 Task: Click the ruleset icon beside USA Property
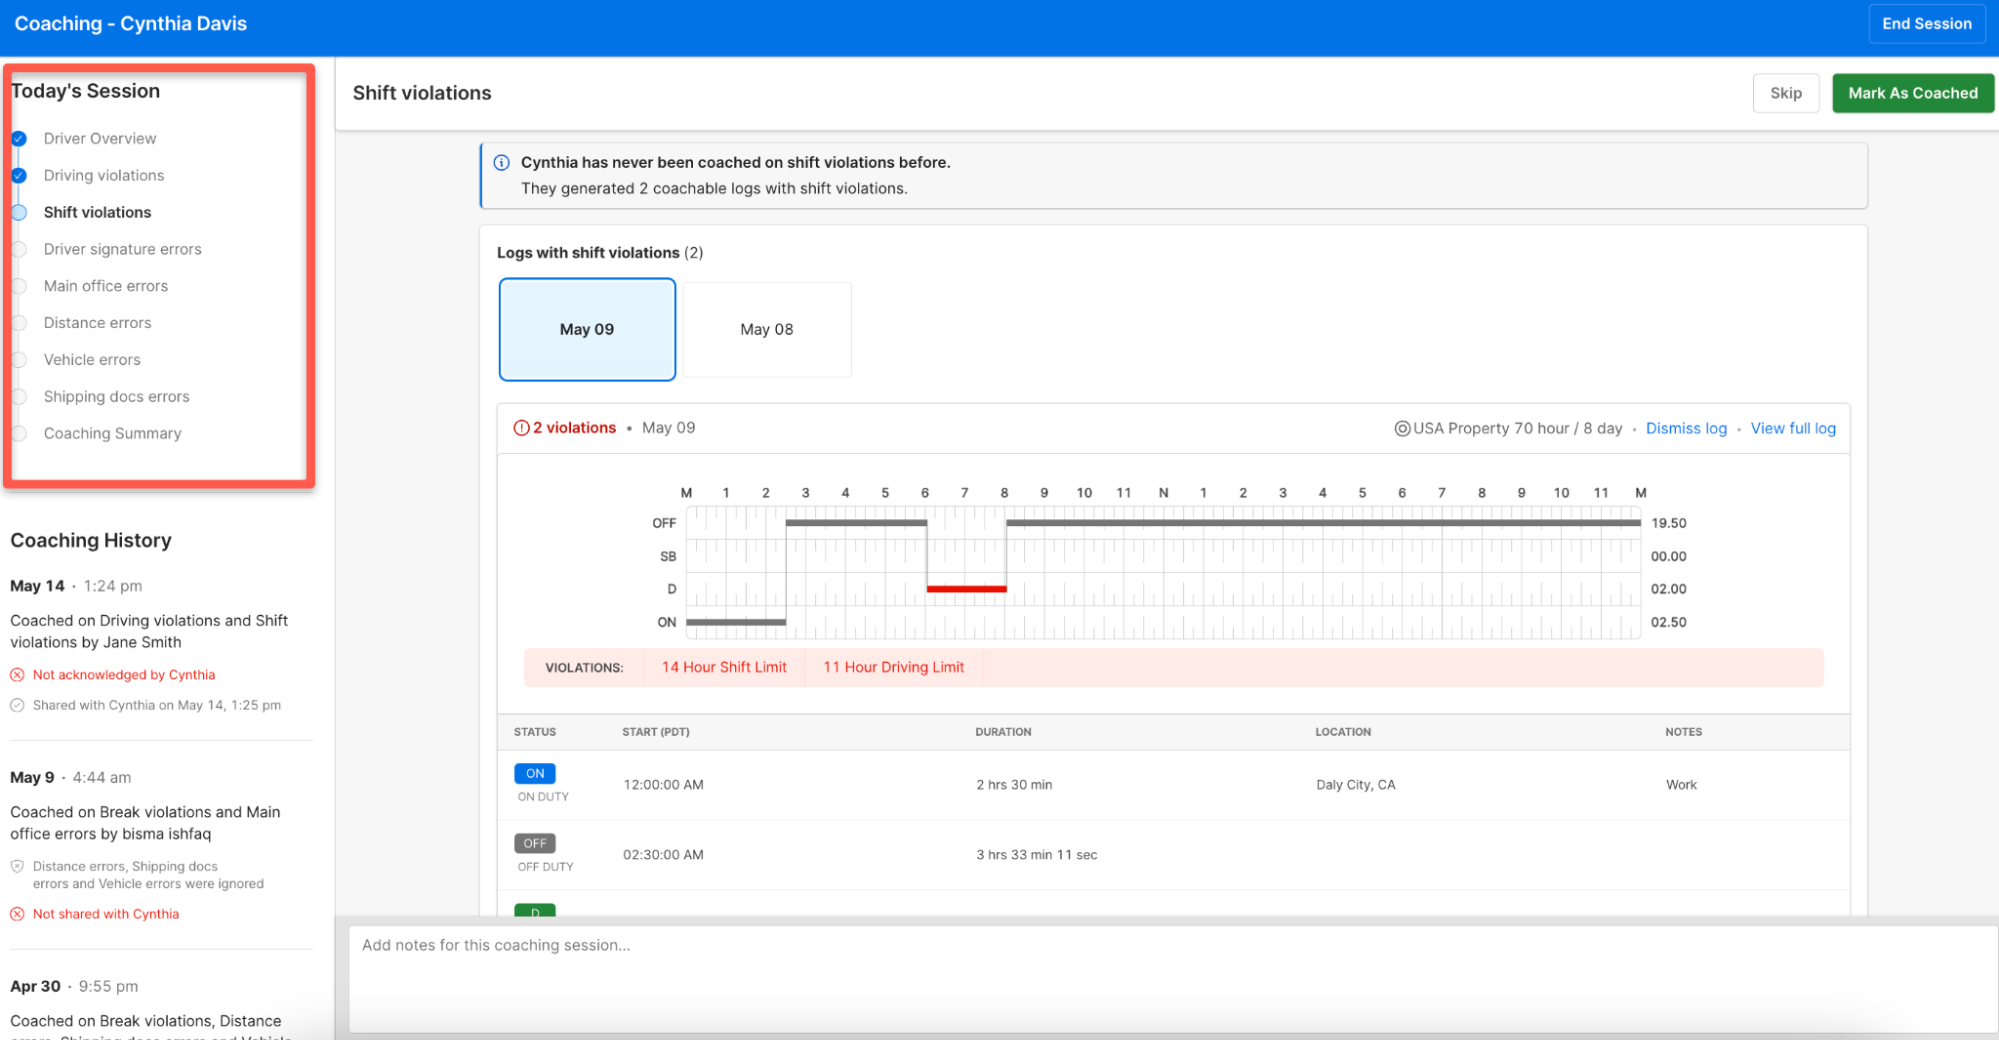[x=1402, y=428]
